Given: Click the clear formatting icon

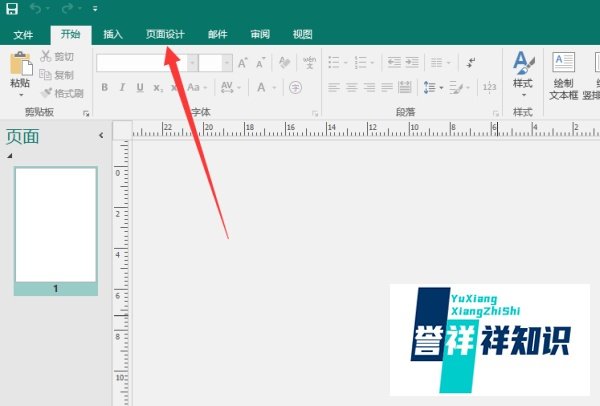Looking at the screenshot, I should click(x=284, y=63).
